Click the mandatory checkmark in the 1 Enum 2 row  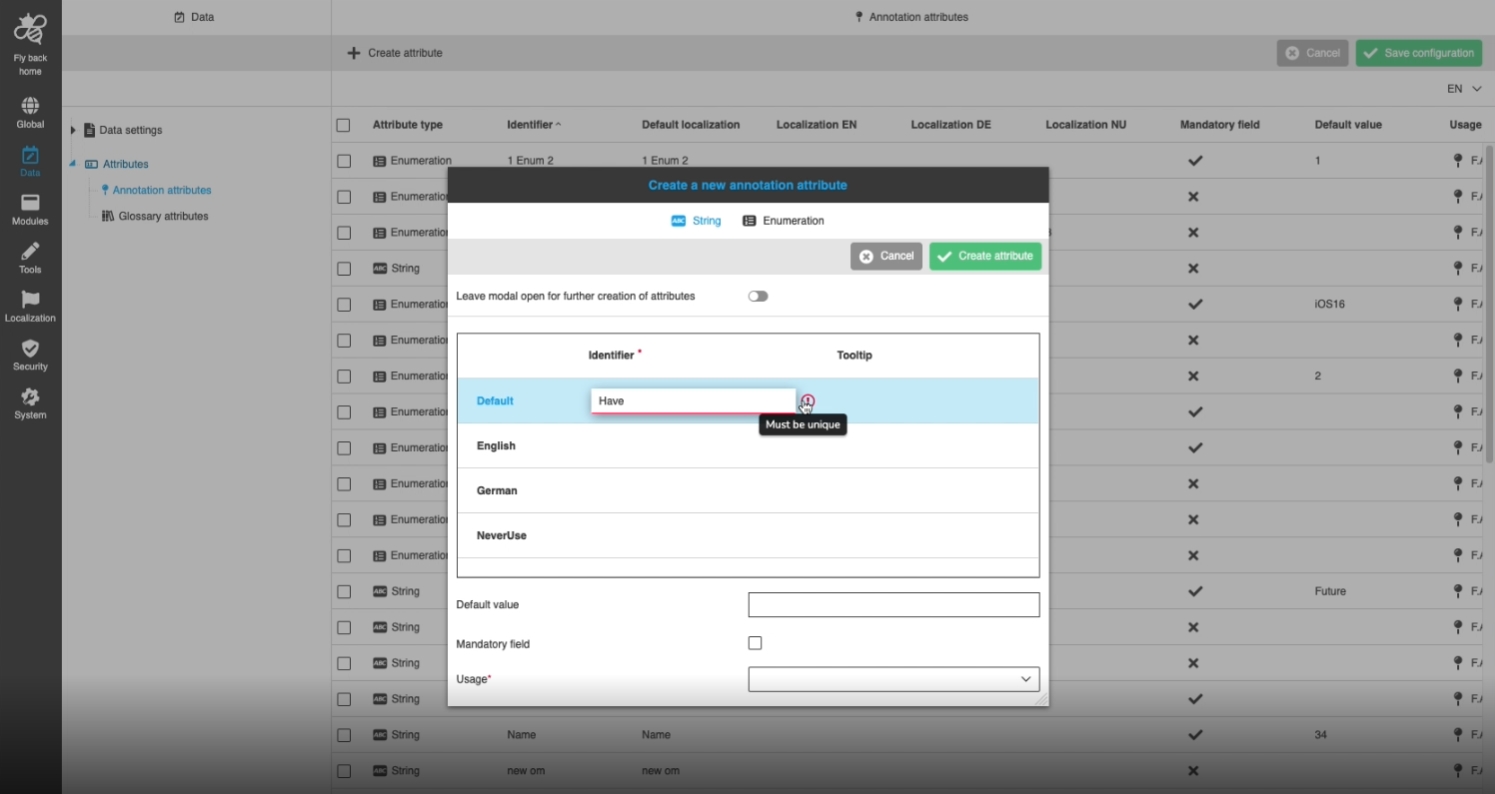tap(1194, 160)
